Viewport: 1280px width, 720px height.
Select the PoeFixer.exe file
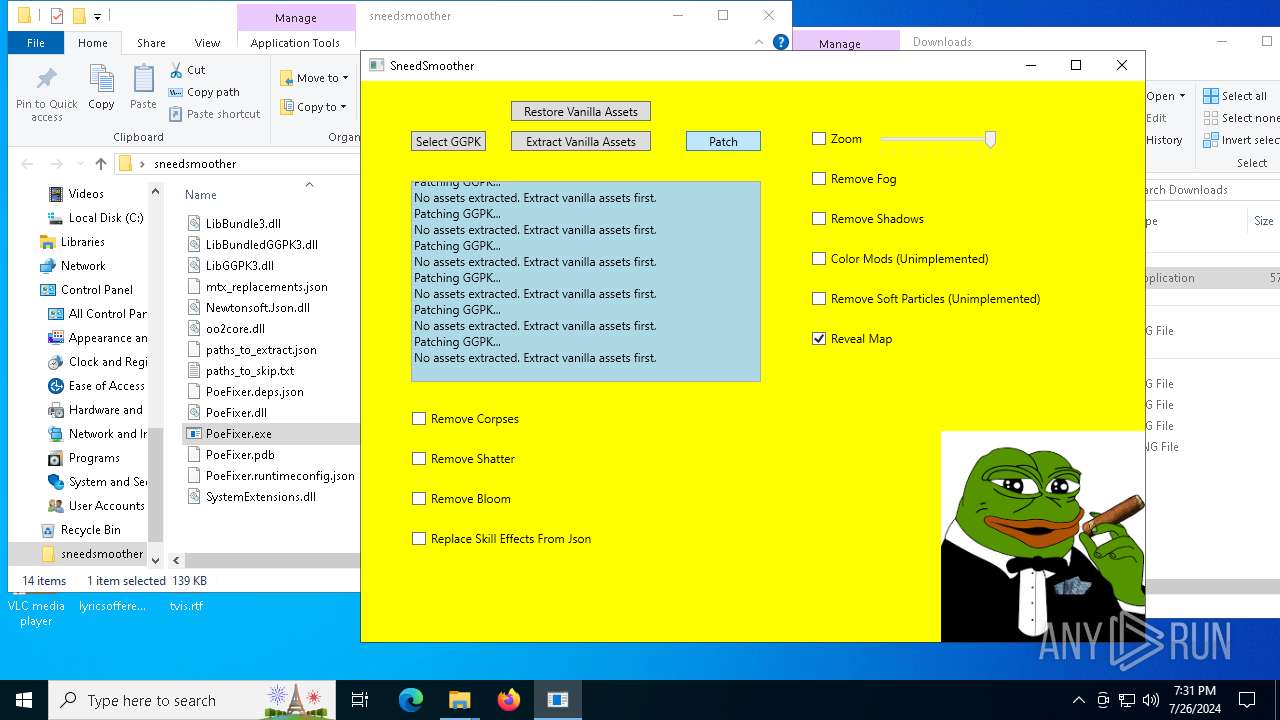229,433
